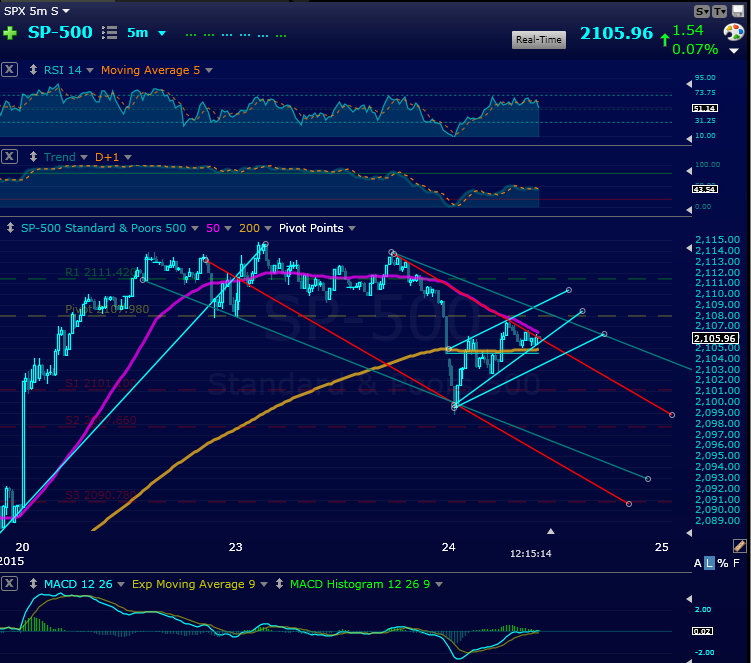Open the RSI 14 settings dropdown
The width and height of the screenshot is (751, 663).
click(90, 70)
